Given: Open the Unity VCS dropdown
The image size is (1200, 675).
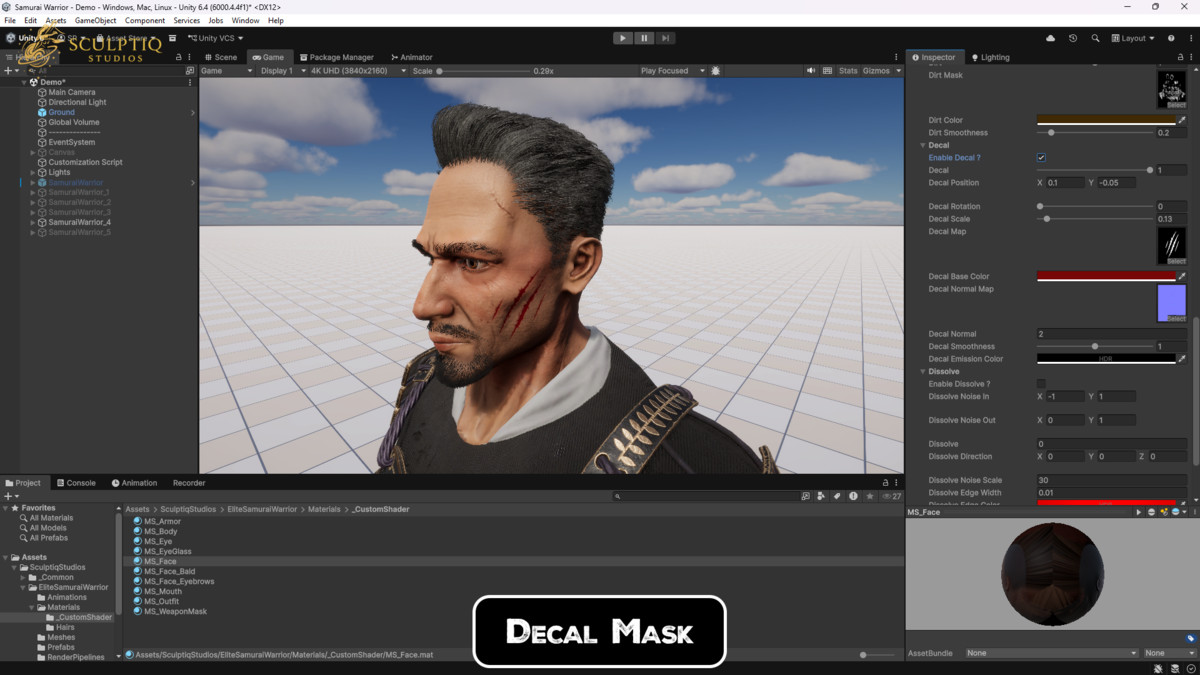Looking at the screenshot, I should [216, 38].
